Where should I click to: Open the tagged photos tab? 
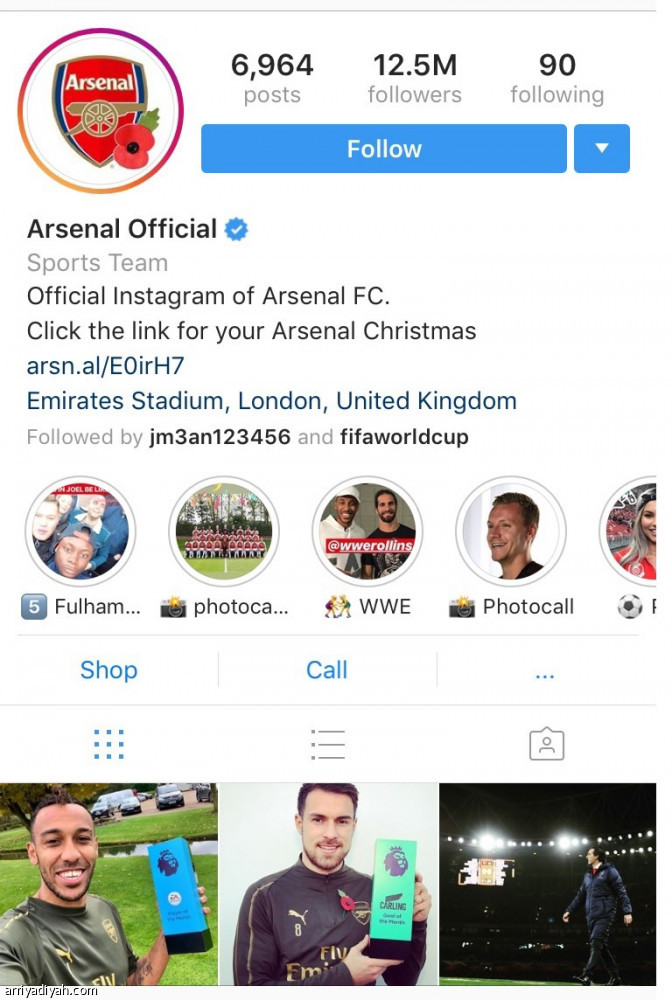click(546, 744)
